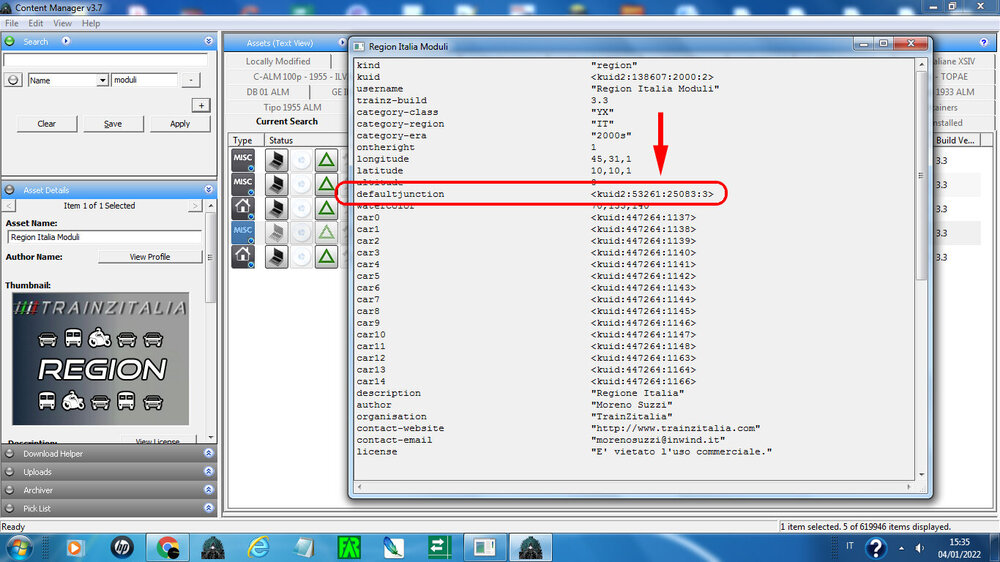
Task: Expand the Uploads panel
Action: pyautogui.click(x=209, y=471)
